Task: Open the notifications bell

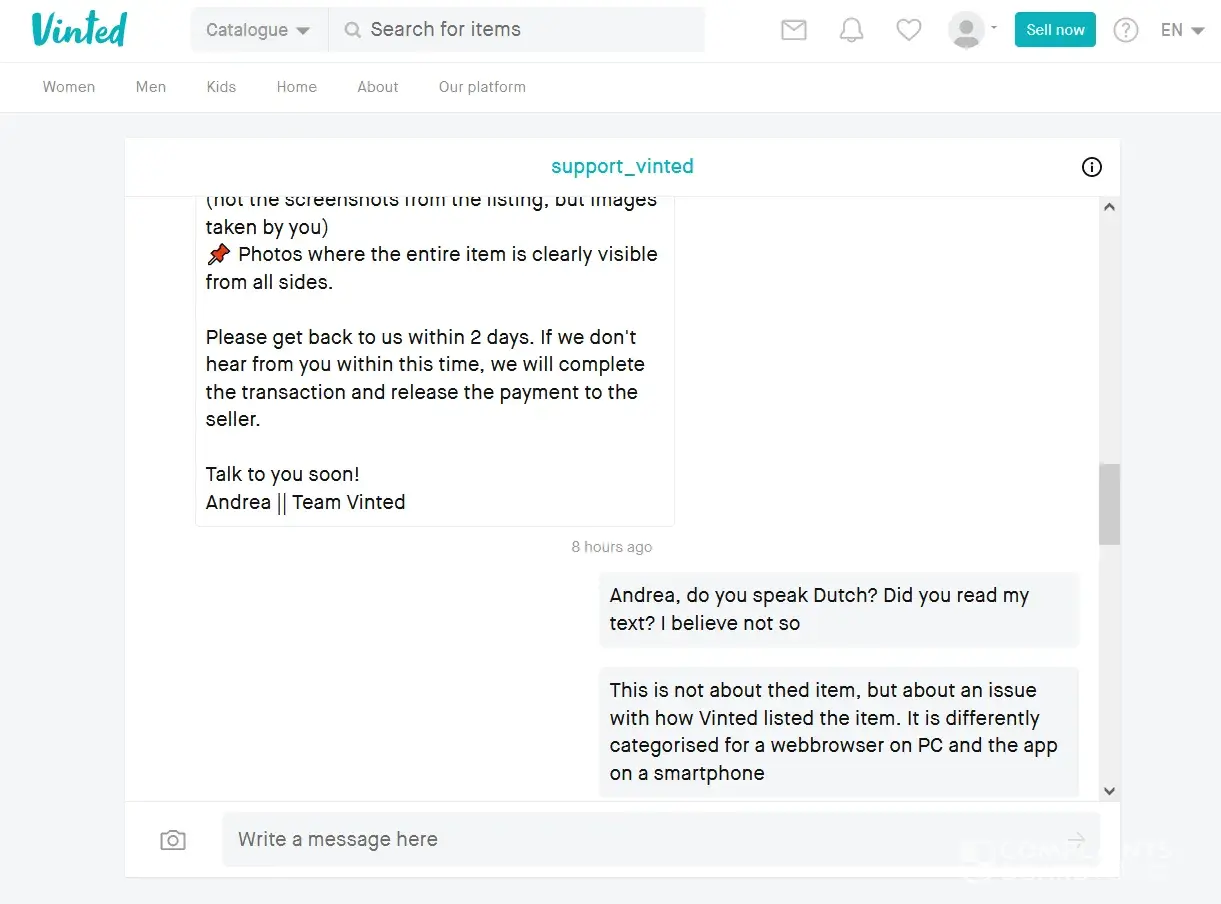Action: tap(851, 30)
